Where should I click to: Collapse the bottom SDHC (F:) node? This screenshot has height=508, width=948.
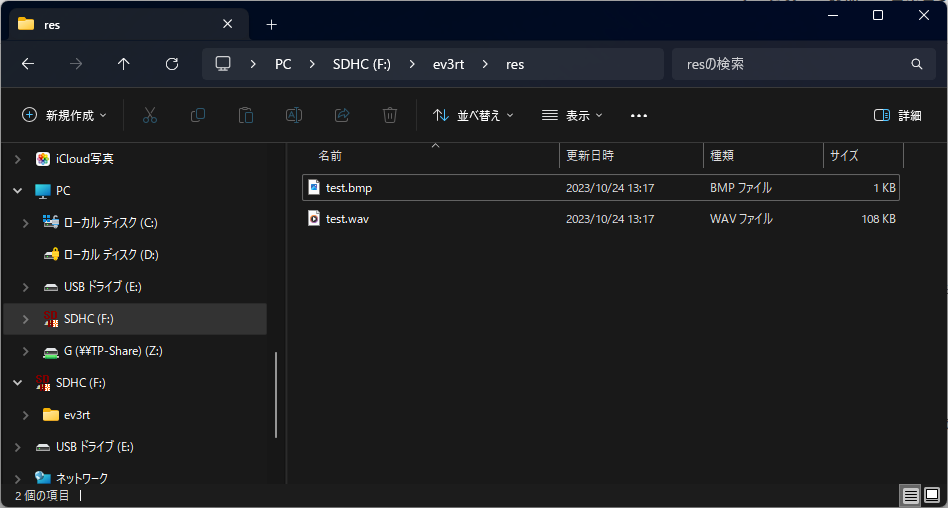pos(18,383)
